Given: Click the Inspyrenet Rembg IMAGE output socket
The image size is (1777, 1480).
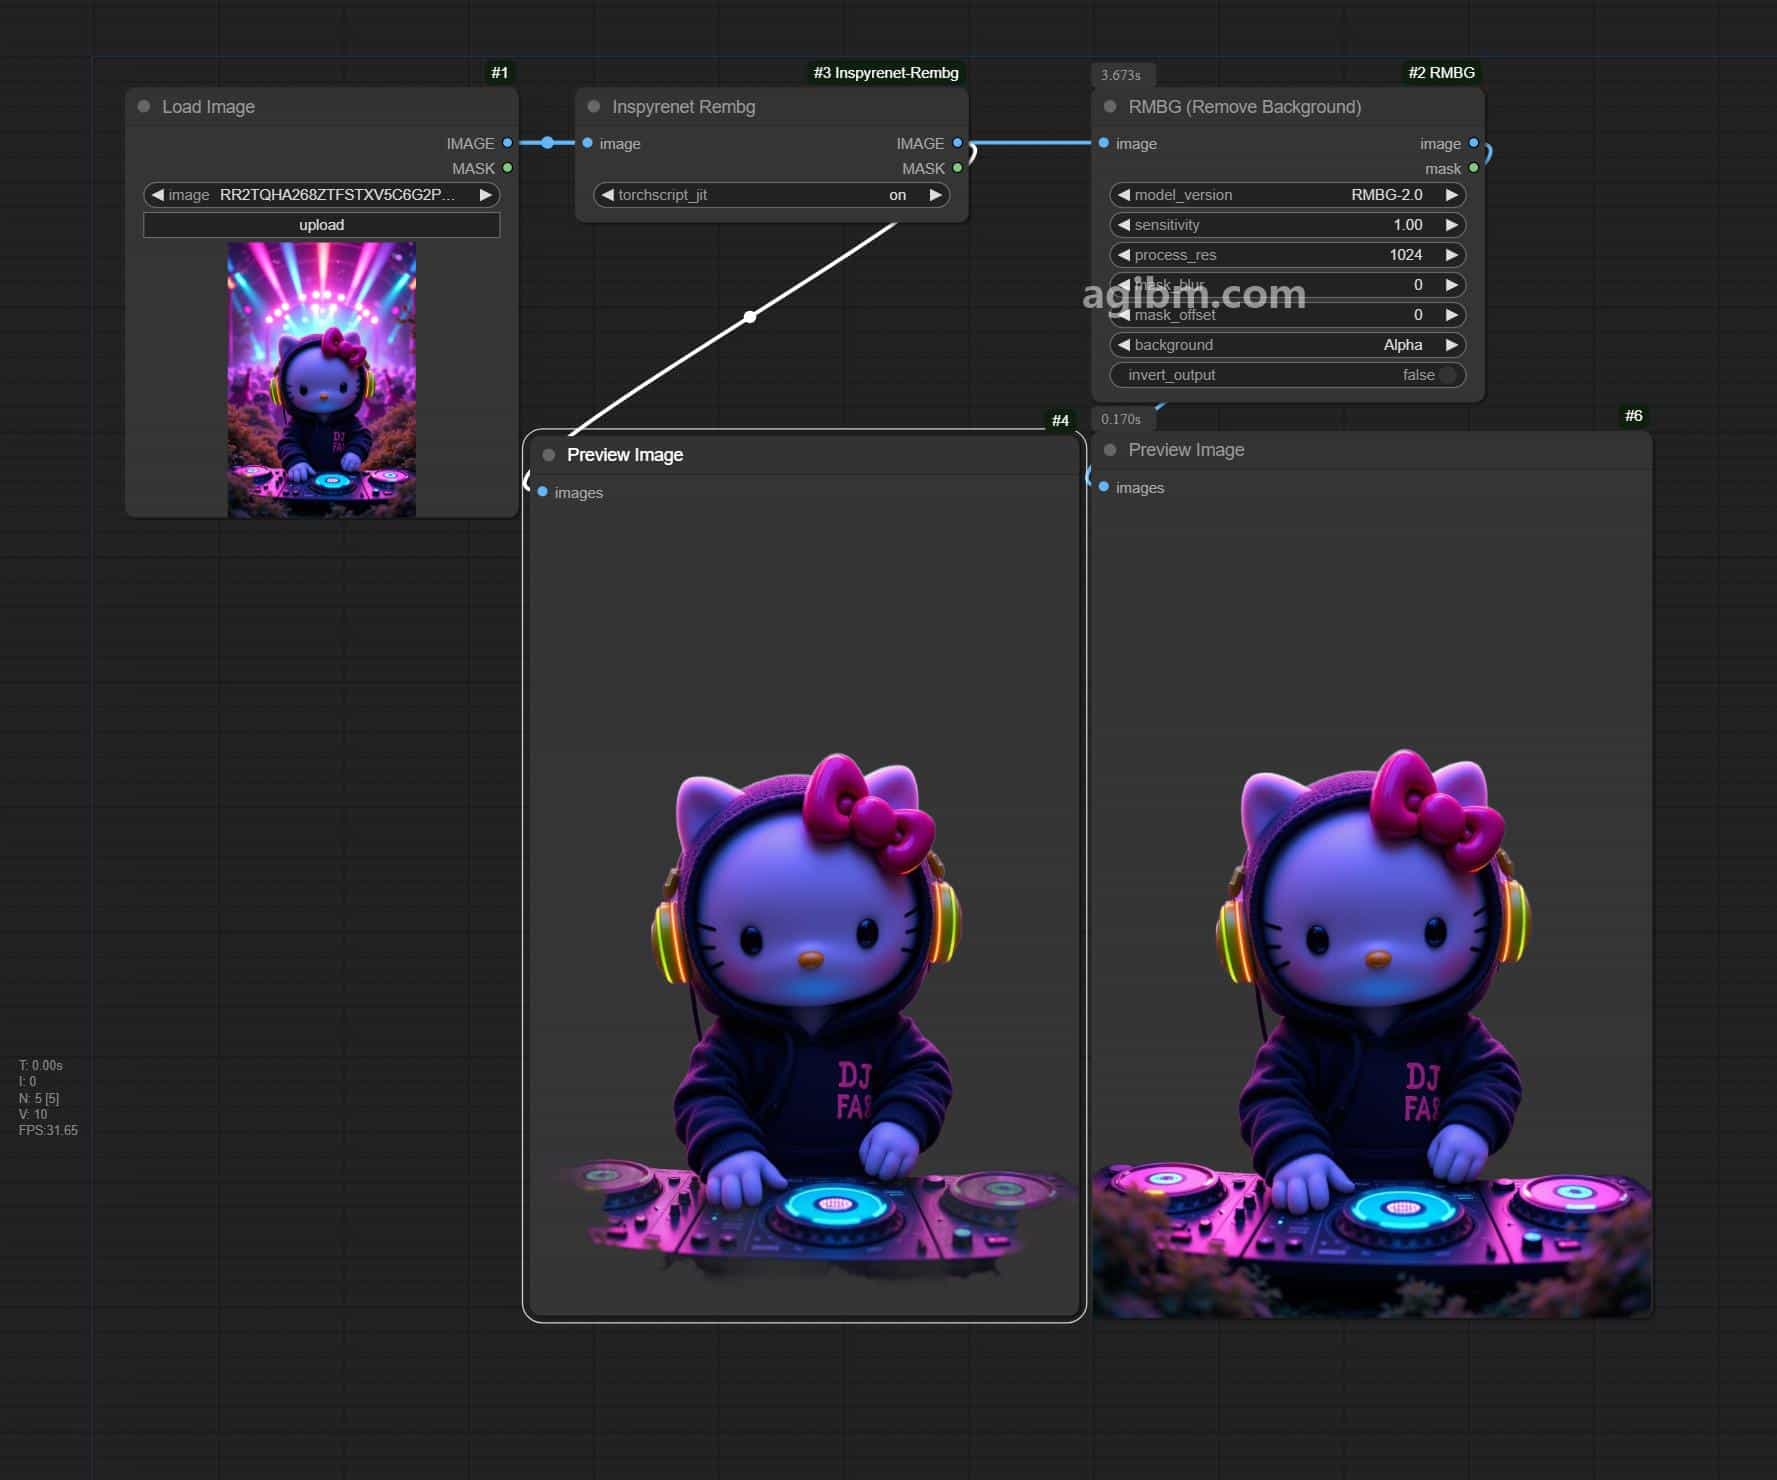Looking at the screenshot, I should click(958, 143).
